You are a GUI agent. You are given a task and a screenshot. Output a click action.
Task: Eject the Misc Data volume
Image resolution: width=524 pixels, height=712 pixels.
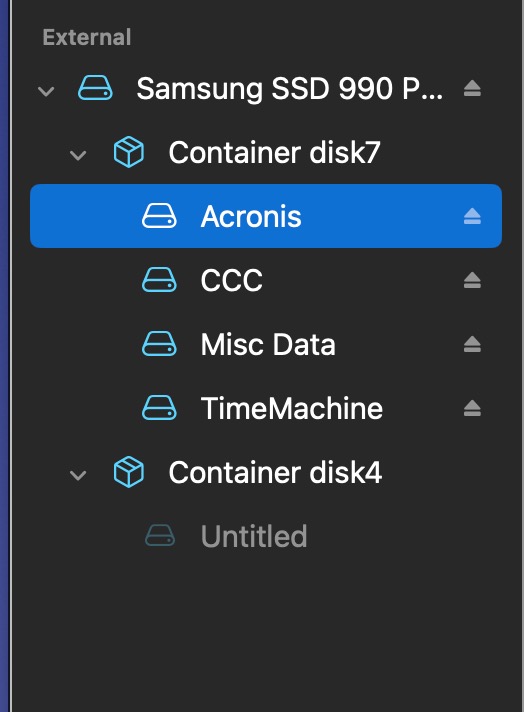click(472, 344)
